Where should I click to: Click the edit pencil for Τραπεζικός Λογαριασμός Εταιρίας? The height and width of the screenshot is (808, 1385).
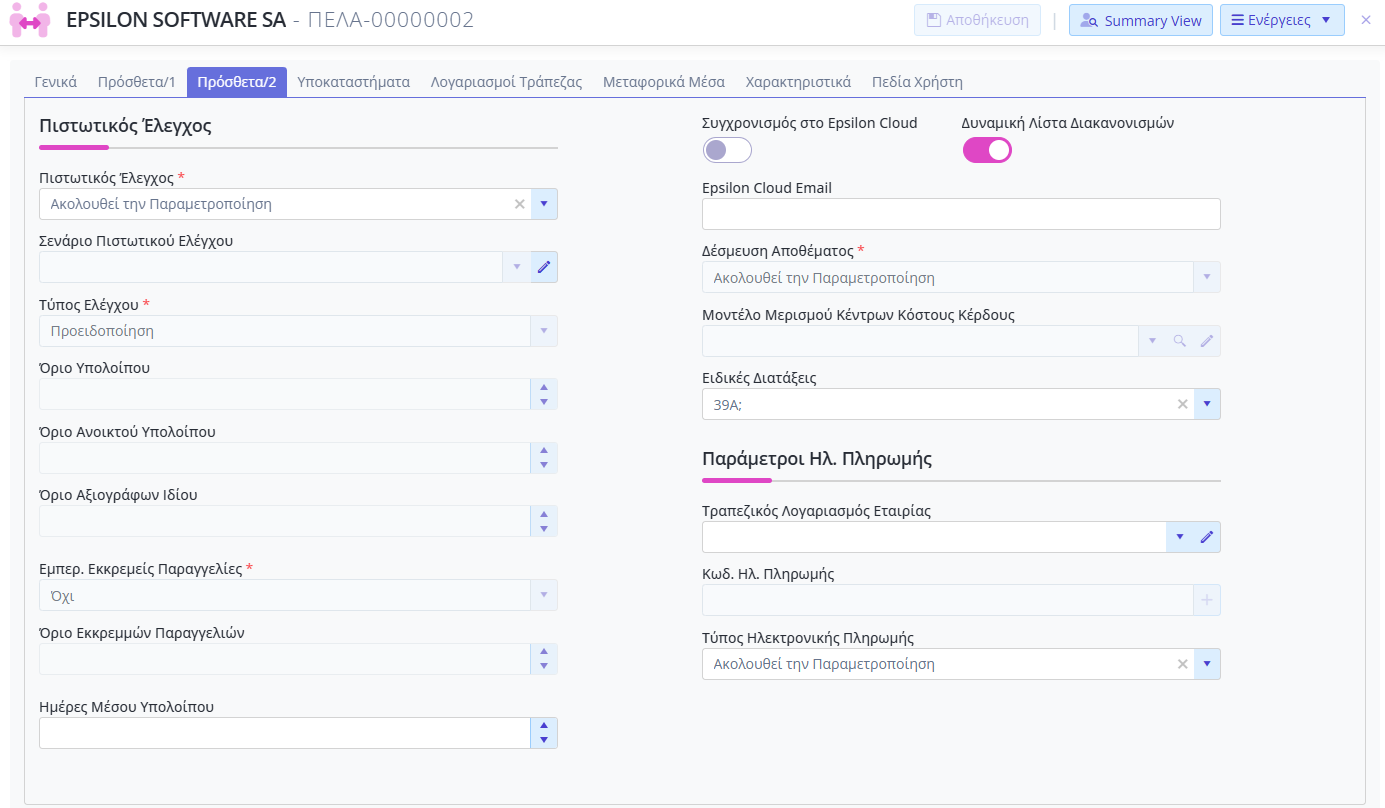tap(1207, 537)
